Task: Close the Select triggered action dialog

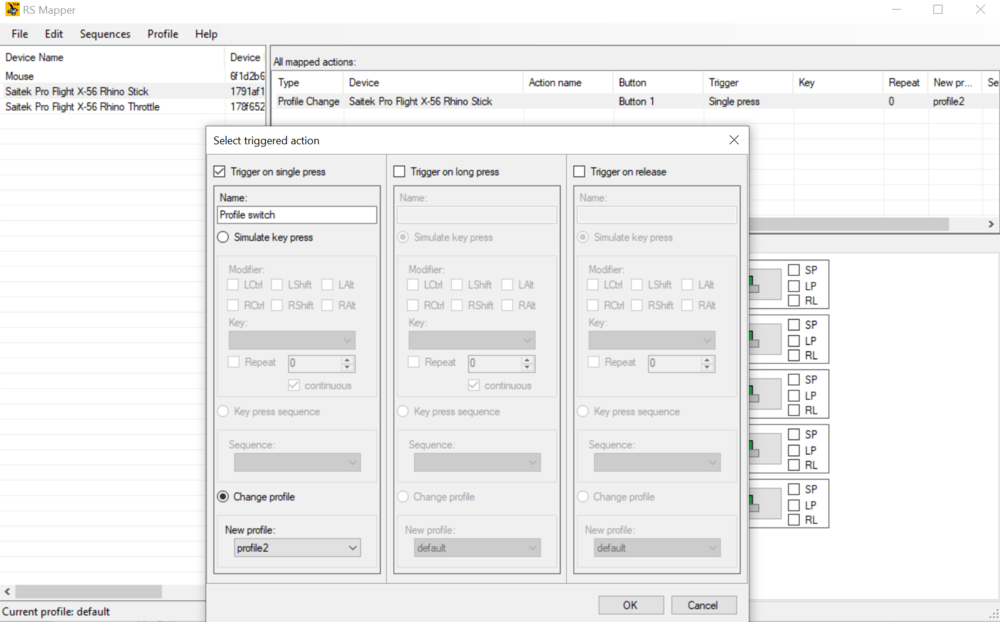Action: 733,140
